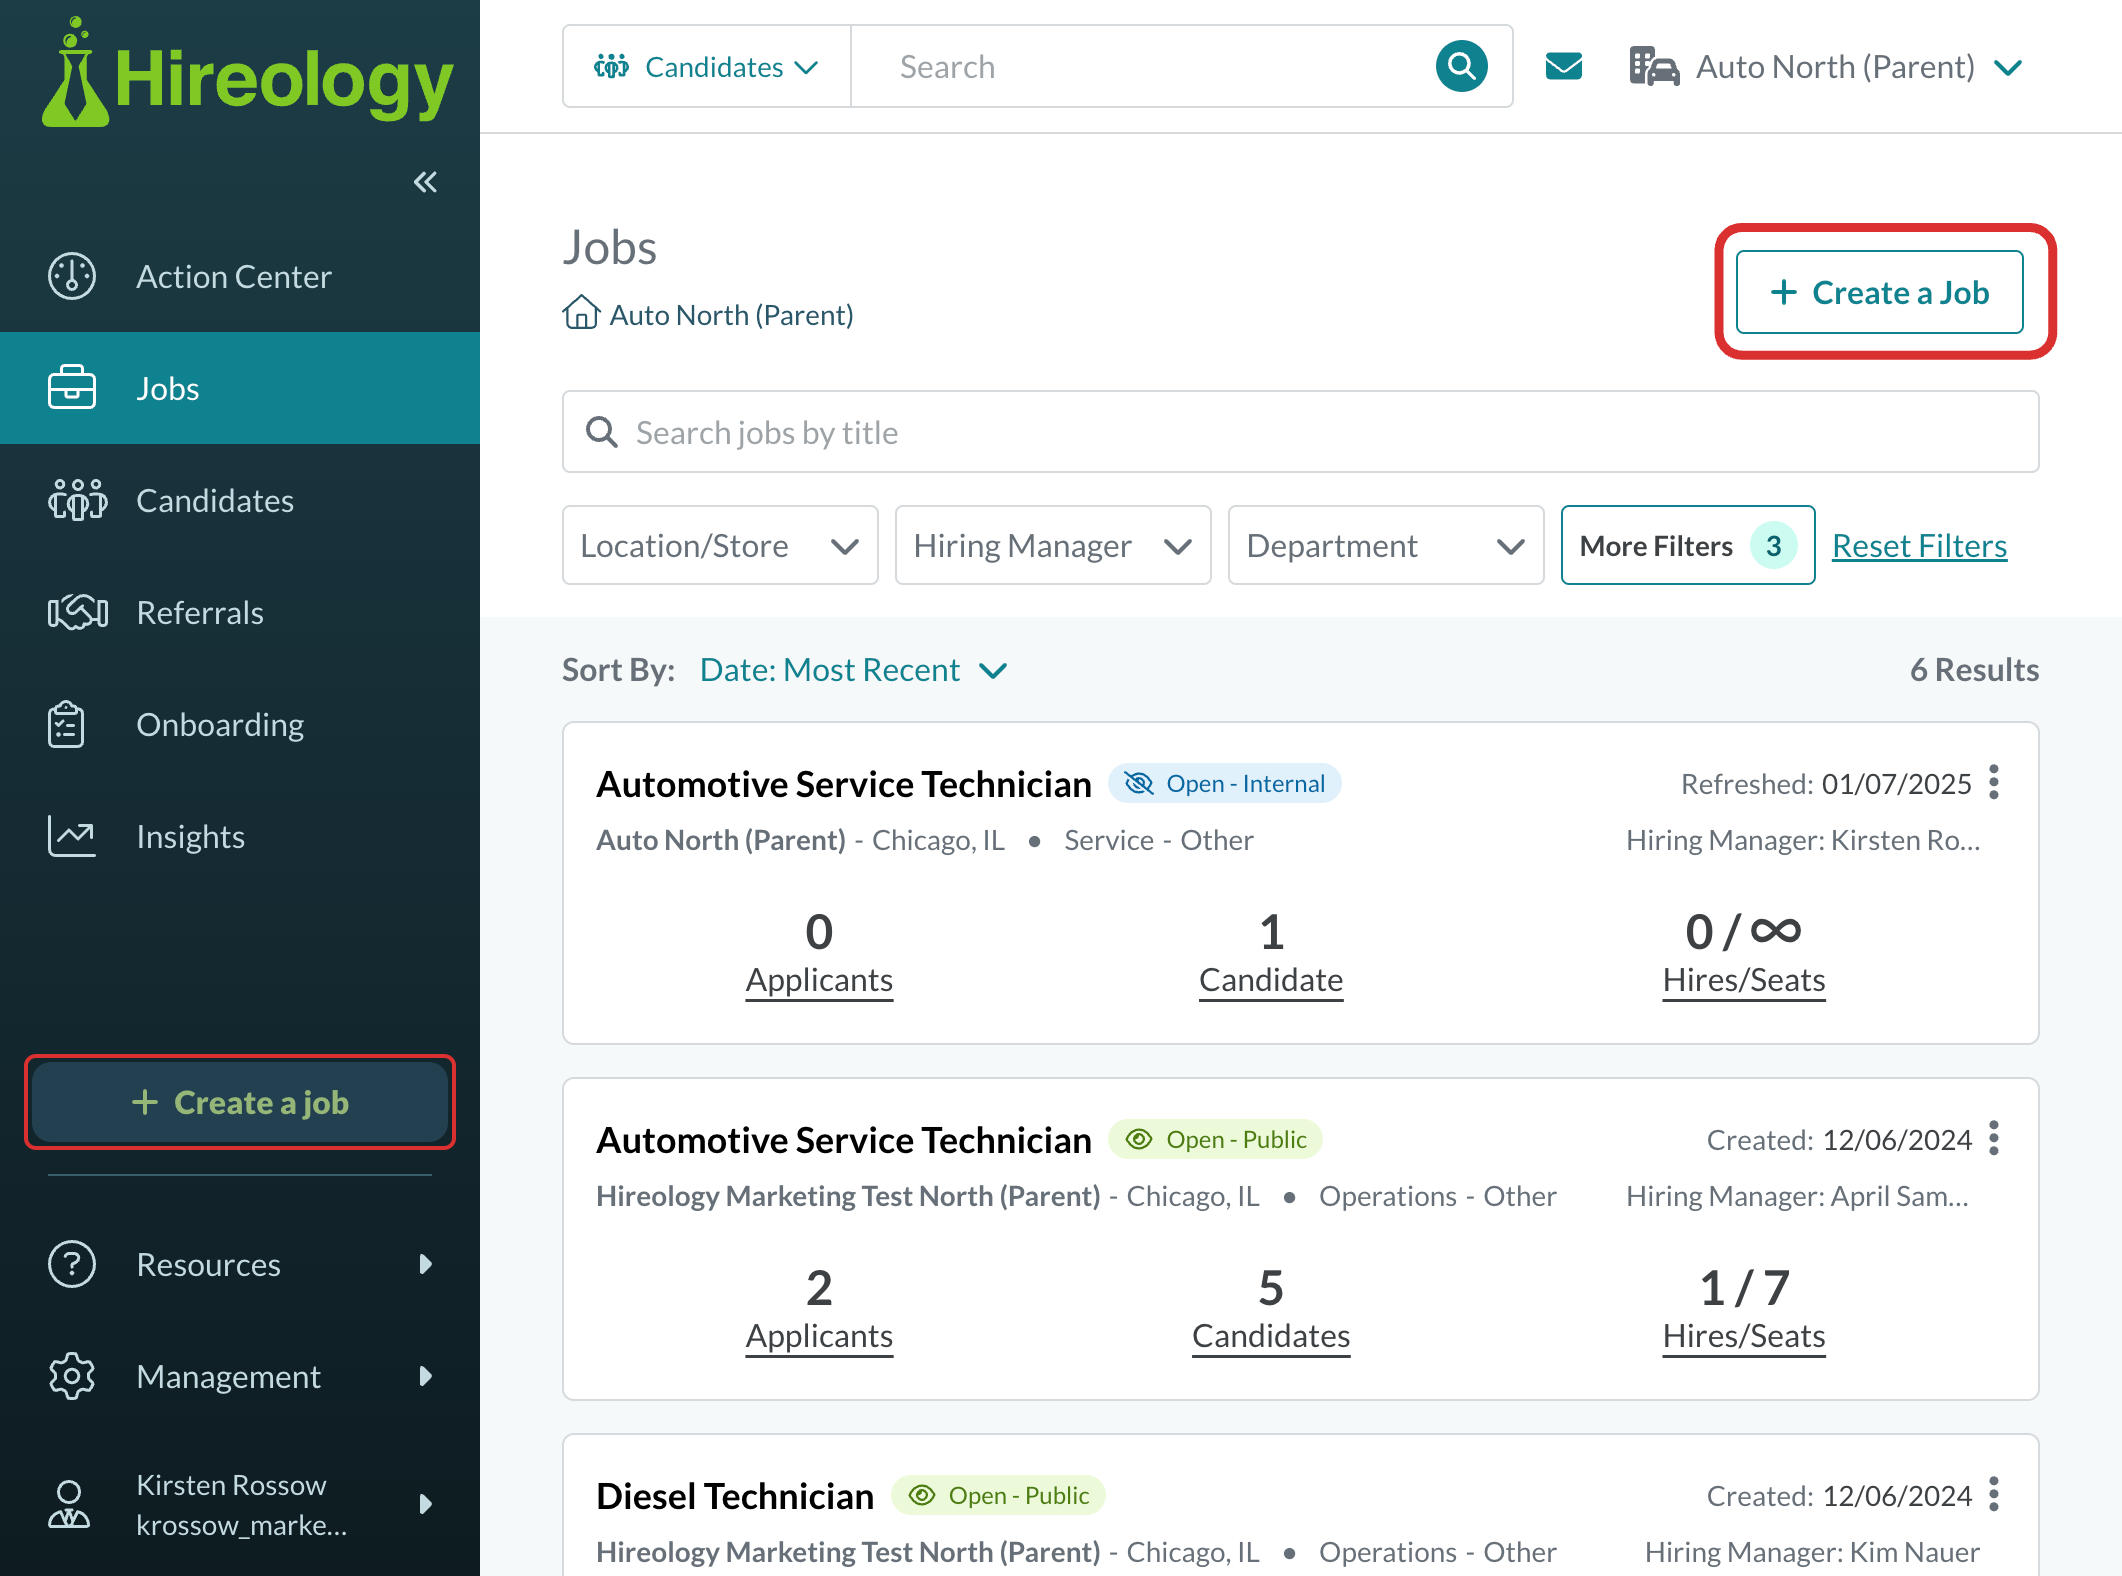Click the sidebar Create a job button
This screenshot has height=1576, width=2122.
[x=240, y=1102]
